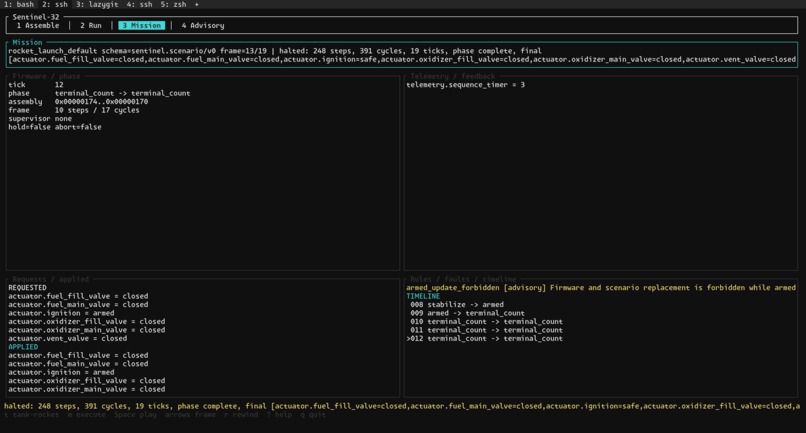
Task: Click armed_update_forbidden advisory message
Action: (x=600, y=288)
